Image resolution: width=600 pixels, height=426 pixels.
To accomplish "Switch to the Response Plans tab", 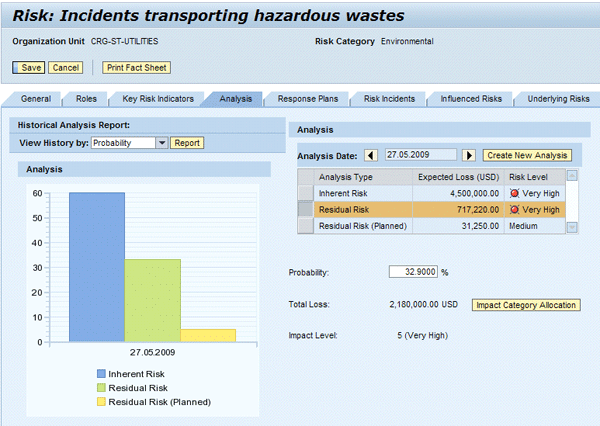I will [305, 99].
